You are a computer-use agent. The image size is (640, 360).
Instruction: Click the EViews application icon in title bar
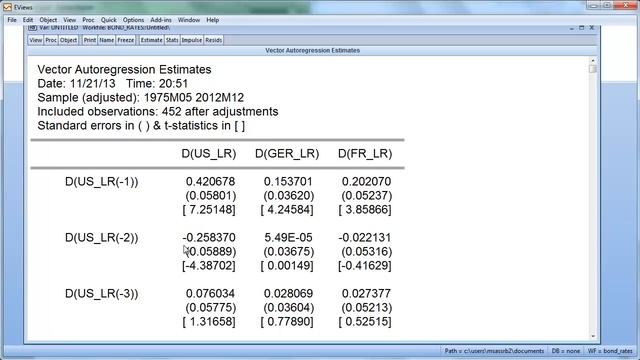7,7
